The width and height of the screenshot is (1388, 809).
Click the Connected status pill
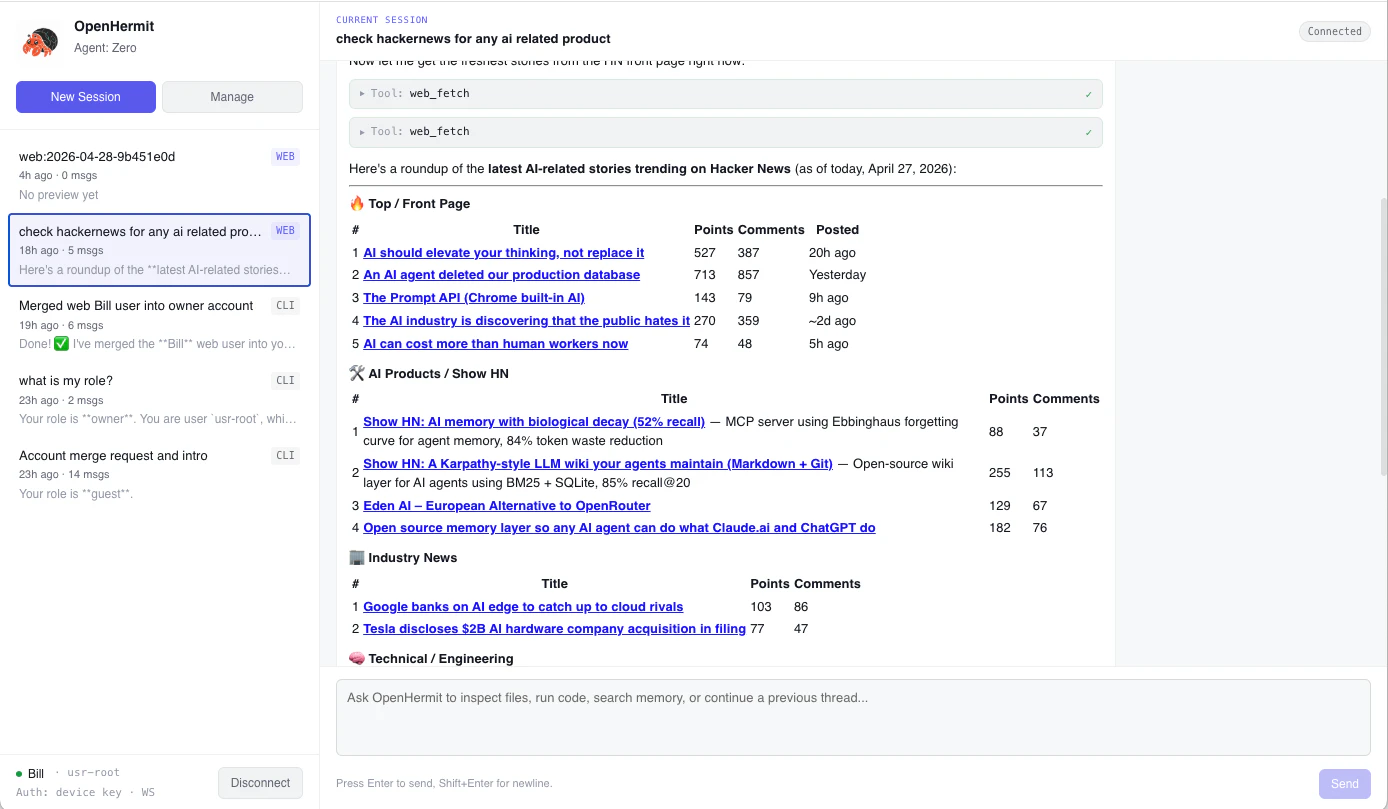(x=1334, y=31)
